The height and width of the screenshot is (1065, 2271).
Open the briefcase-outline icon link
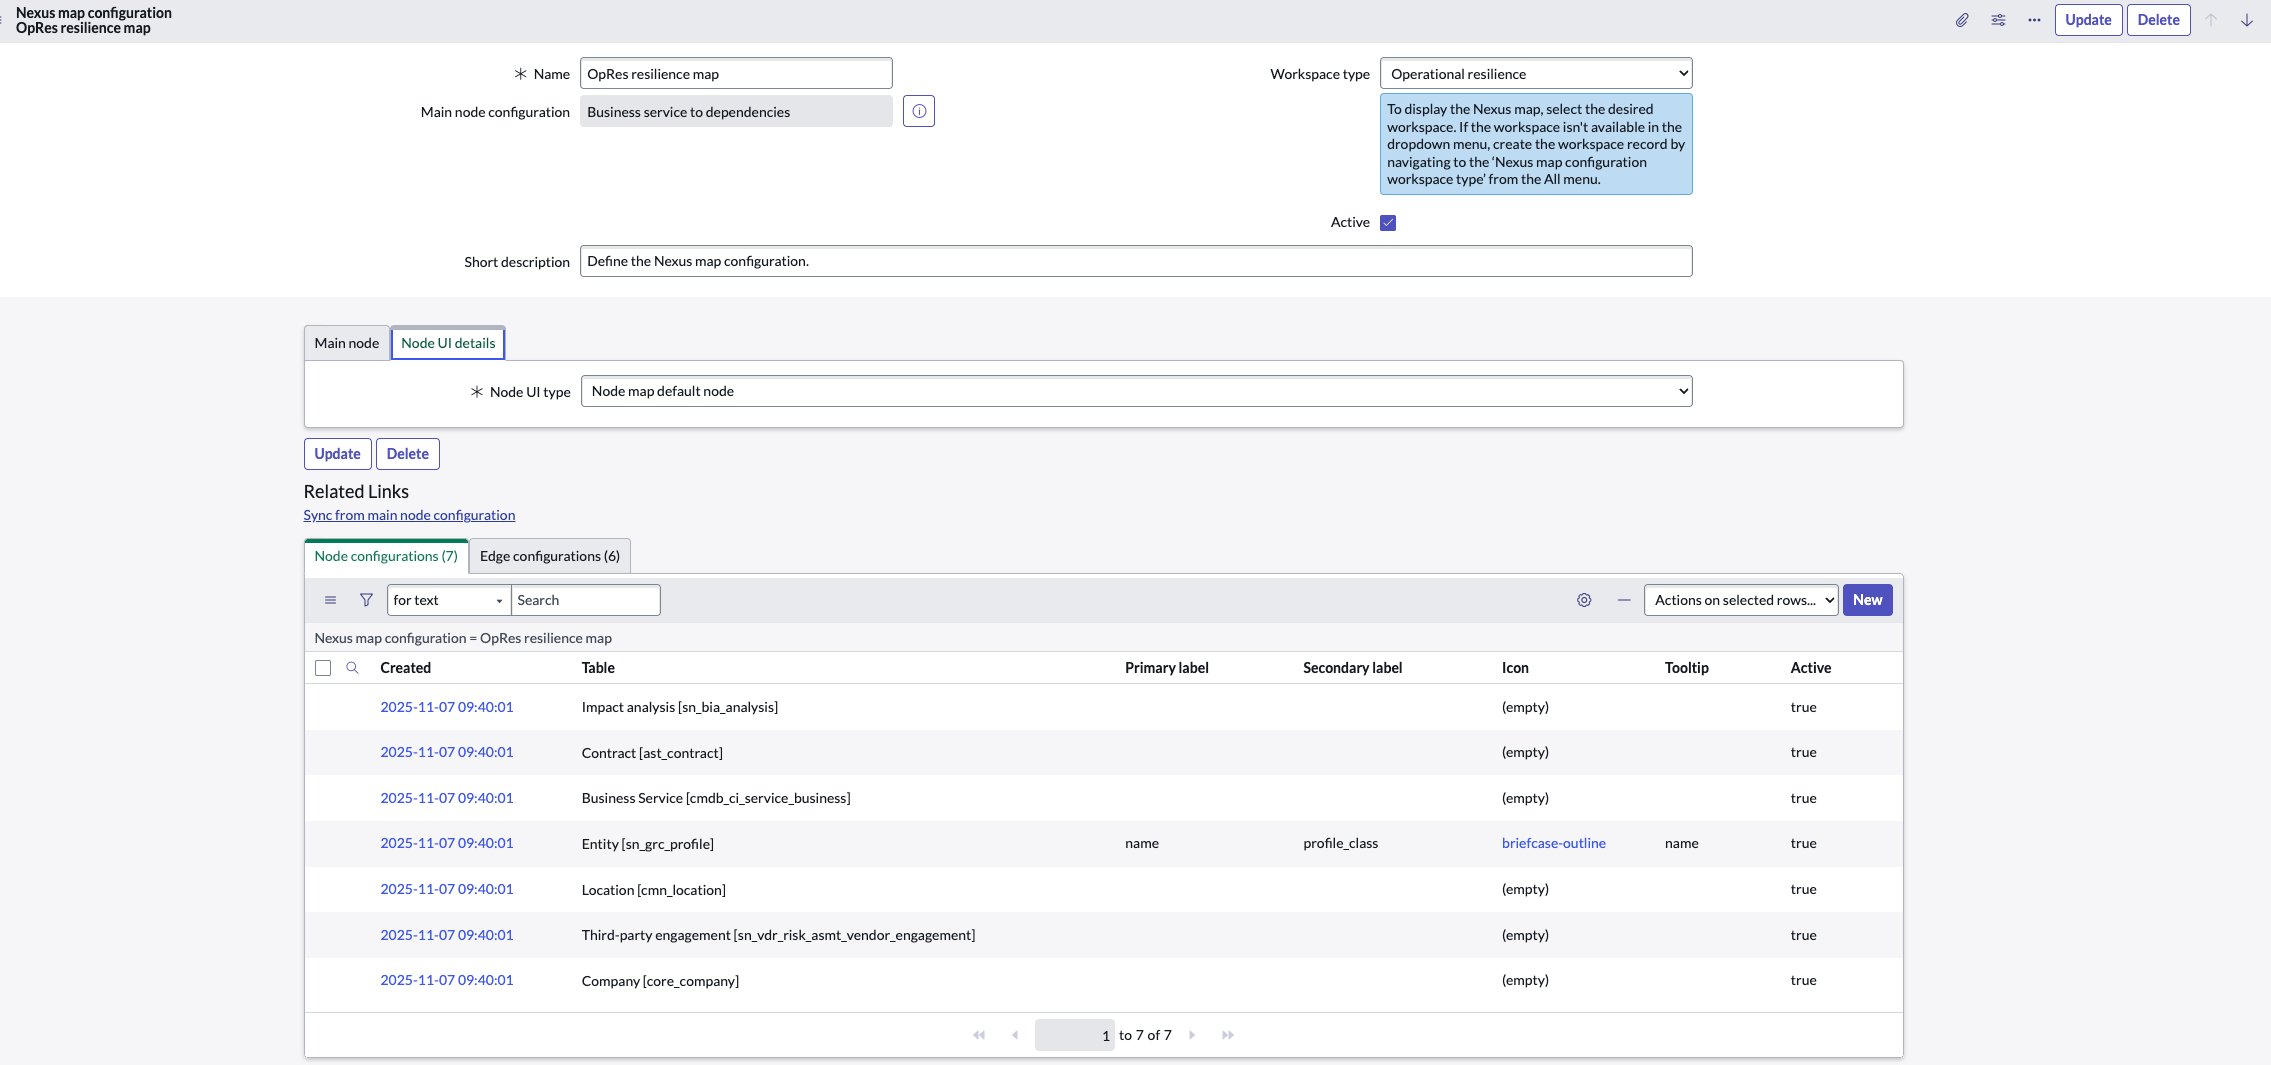(x=1554, y=843)
